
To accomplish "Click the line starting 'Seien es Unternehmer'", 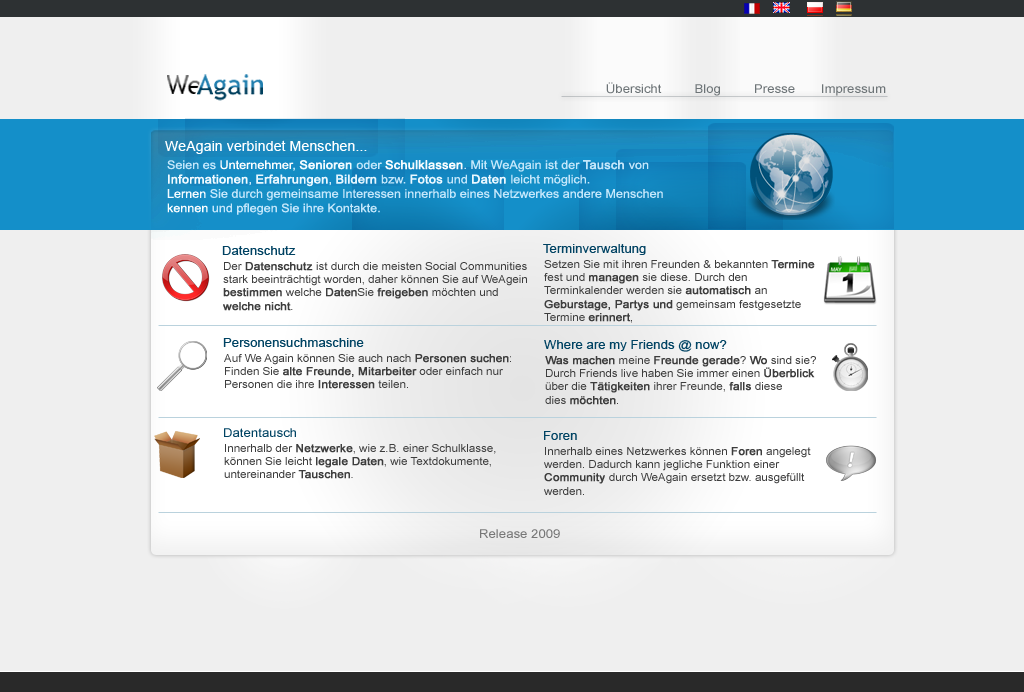I will click(408, 165).
